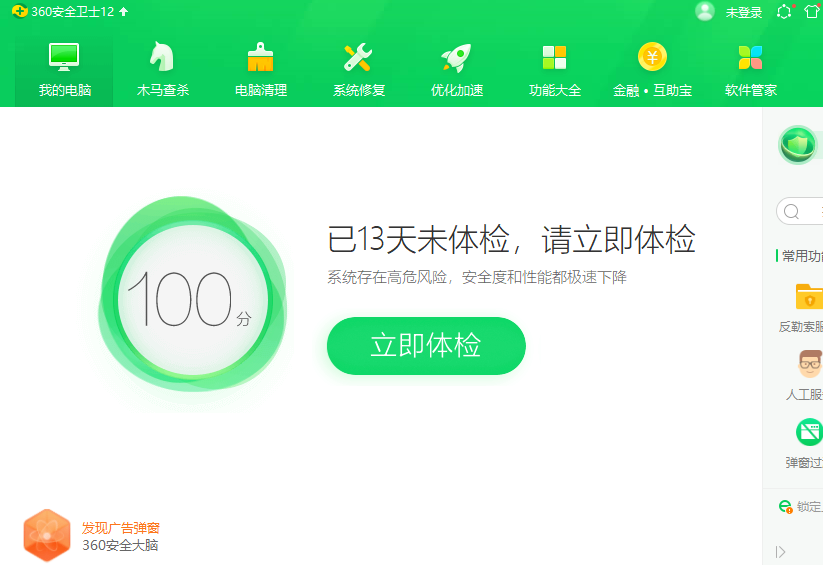
Task: Open 弹窗过滤 popup filter icon
Action: (x=808, y=432)
